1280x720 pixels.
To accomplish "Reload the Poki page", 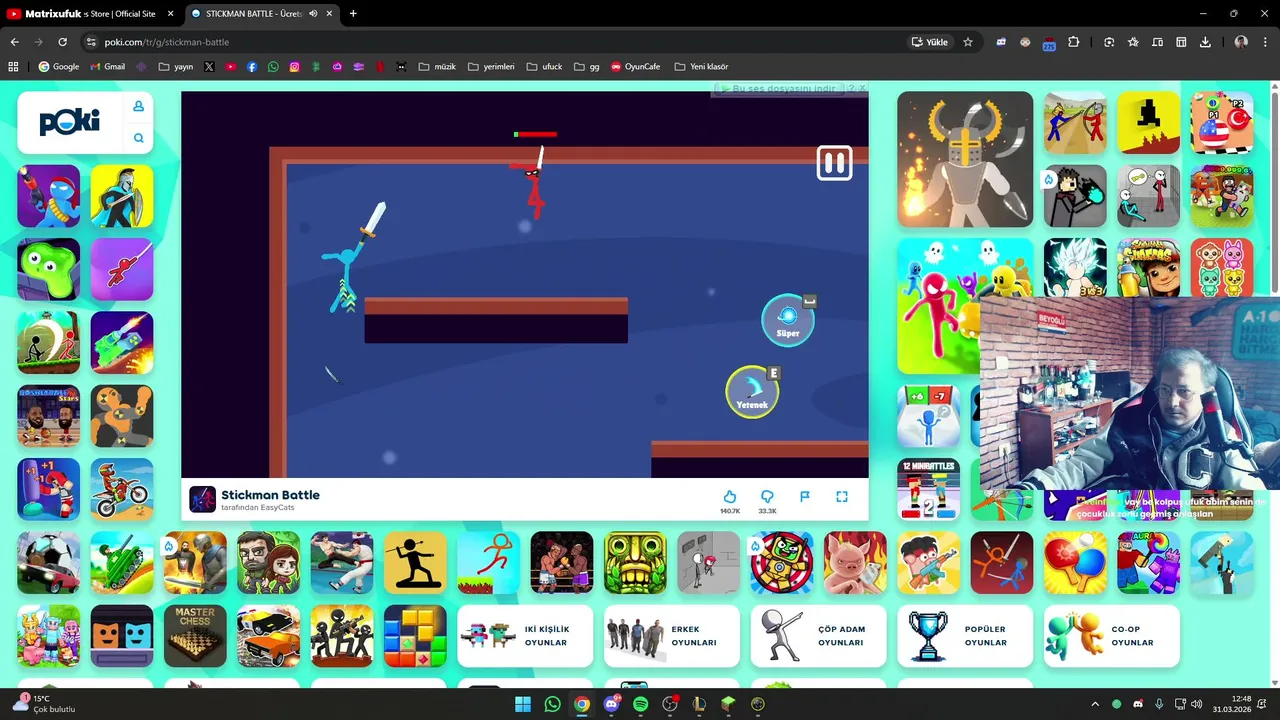I will click(x=62, y=42).
